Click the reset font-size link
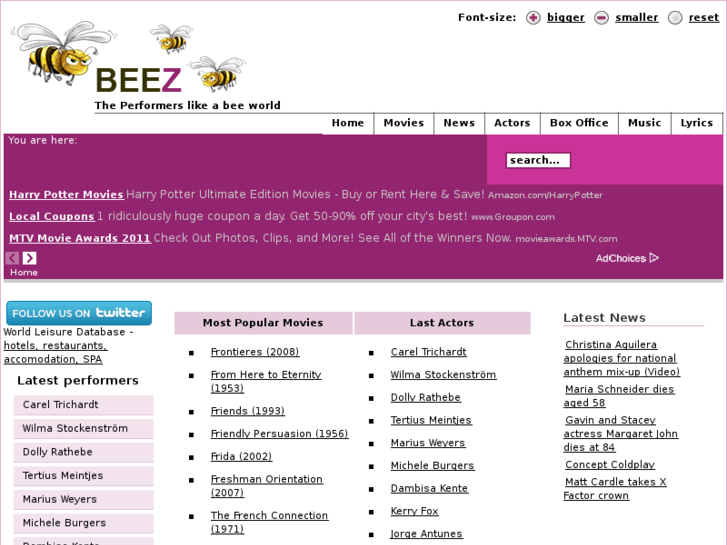Image resolution: width=727 pixels, height=545 pixels. point(703,18)
